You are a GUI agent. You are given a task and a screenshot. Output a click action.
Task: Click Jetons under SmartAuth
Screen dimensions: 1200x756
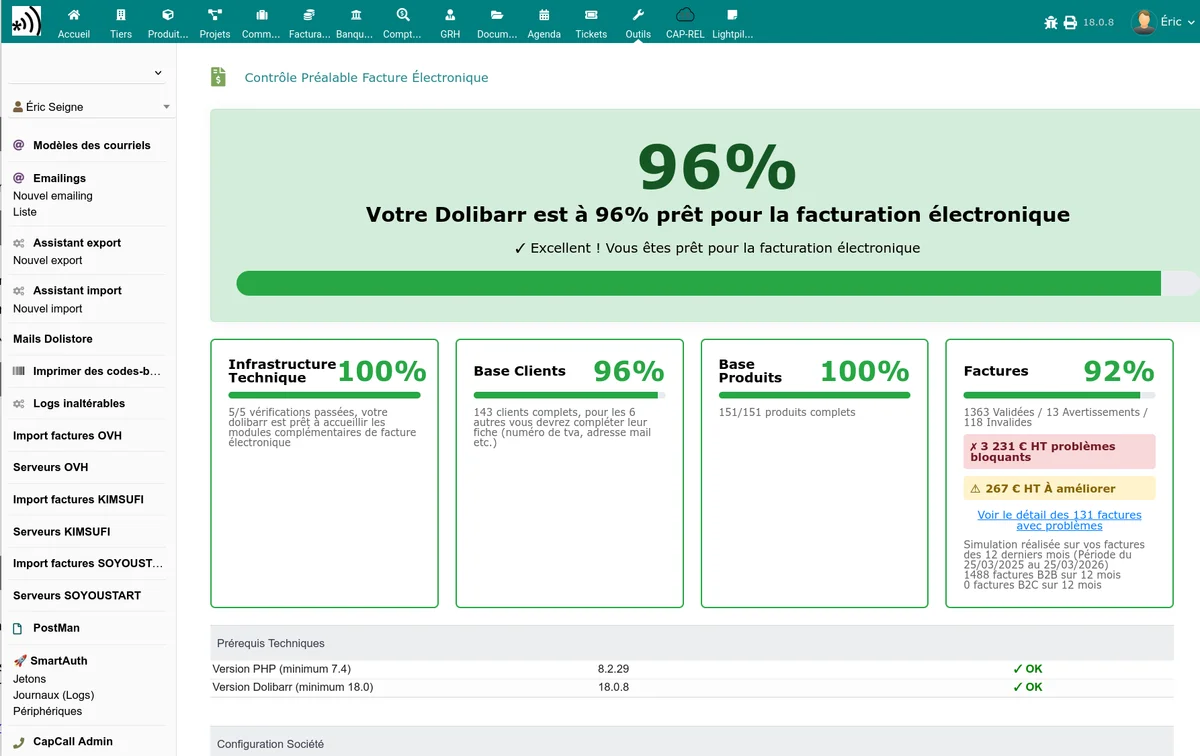[30, 679]
